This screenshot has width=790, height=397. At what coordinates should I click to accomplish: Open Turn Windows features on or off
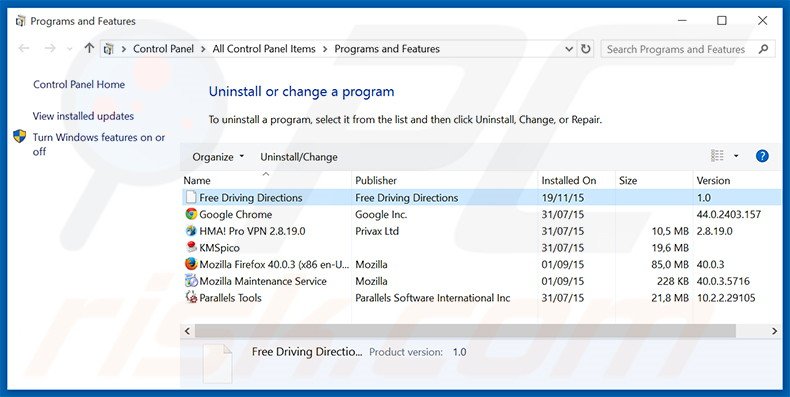point(99,144)
